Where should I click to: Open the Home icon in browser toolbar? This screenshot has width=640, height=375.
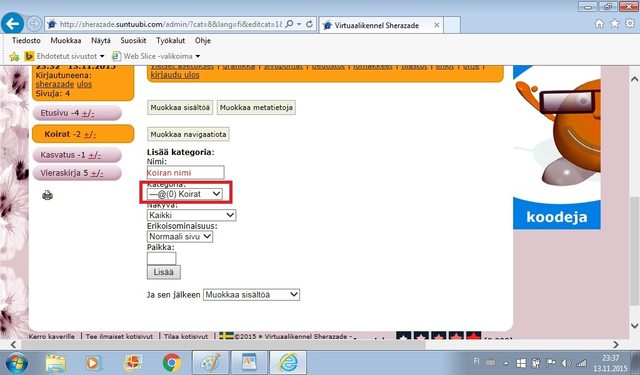coord(599,24)
